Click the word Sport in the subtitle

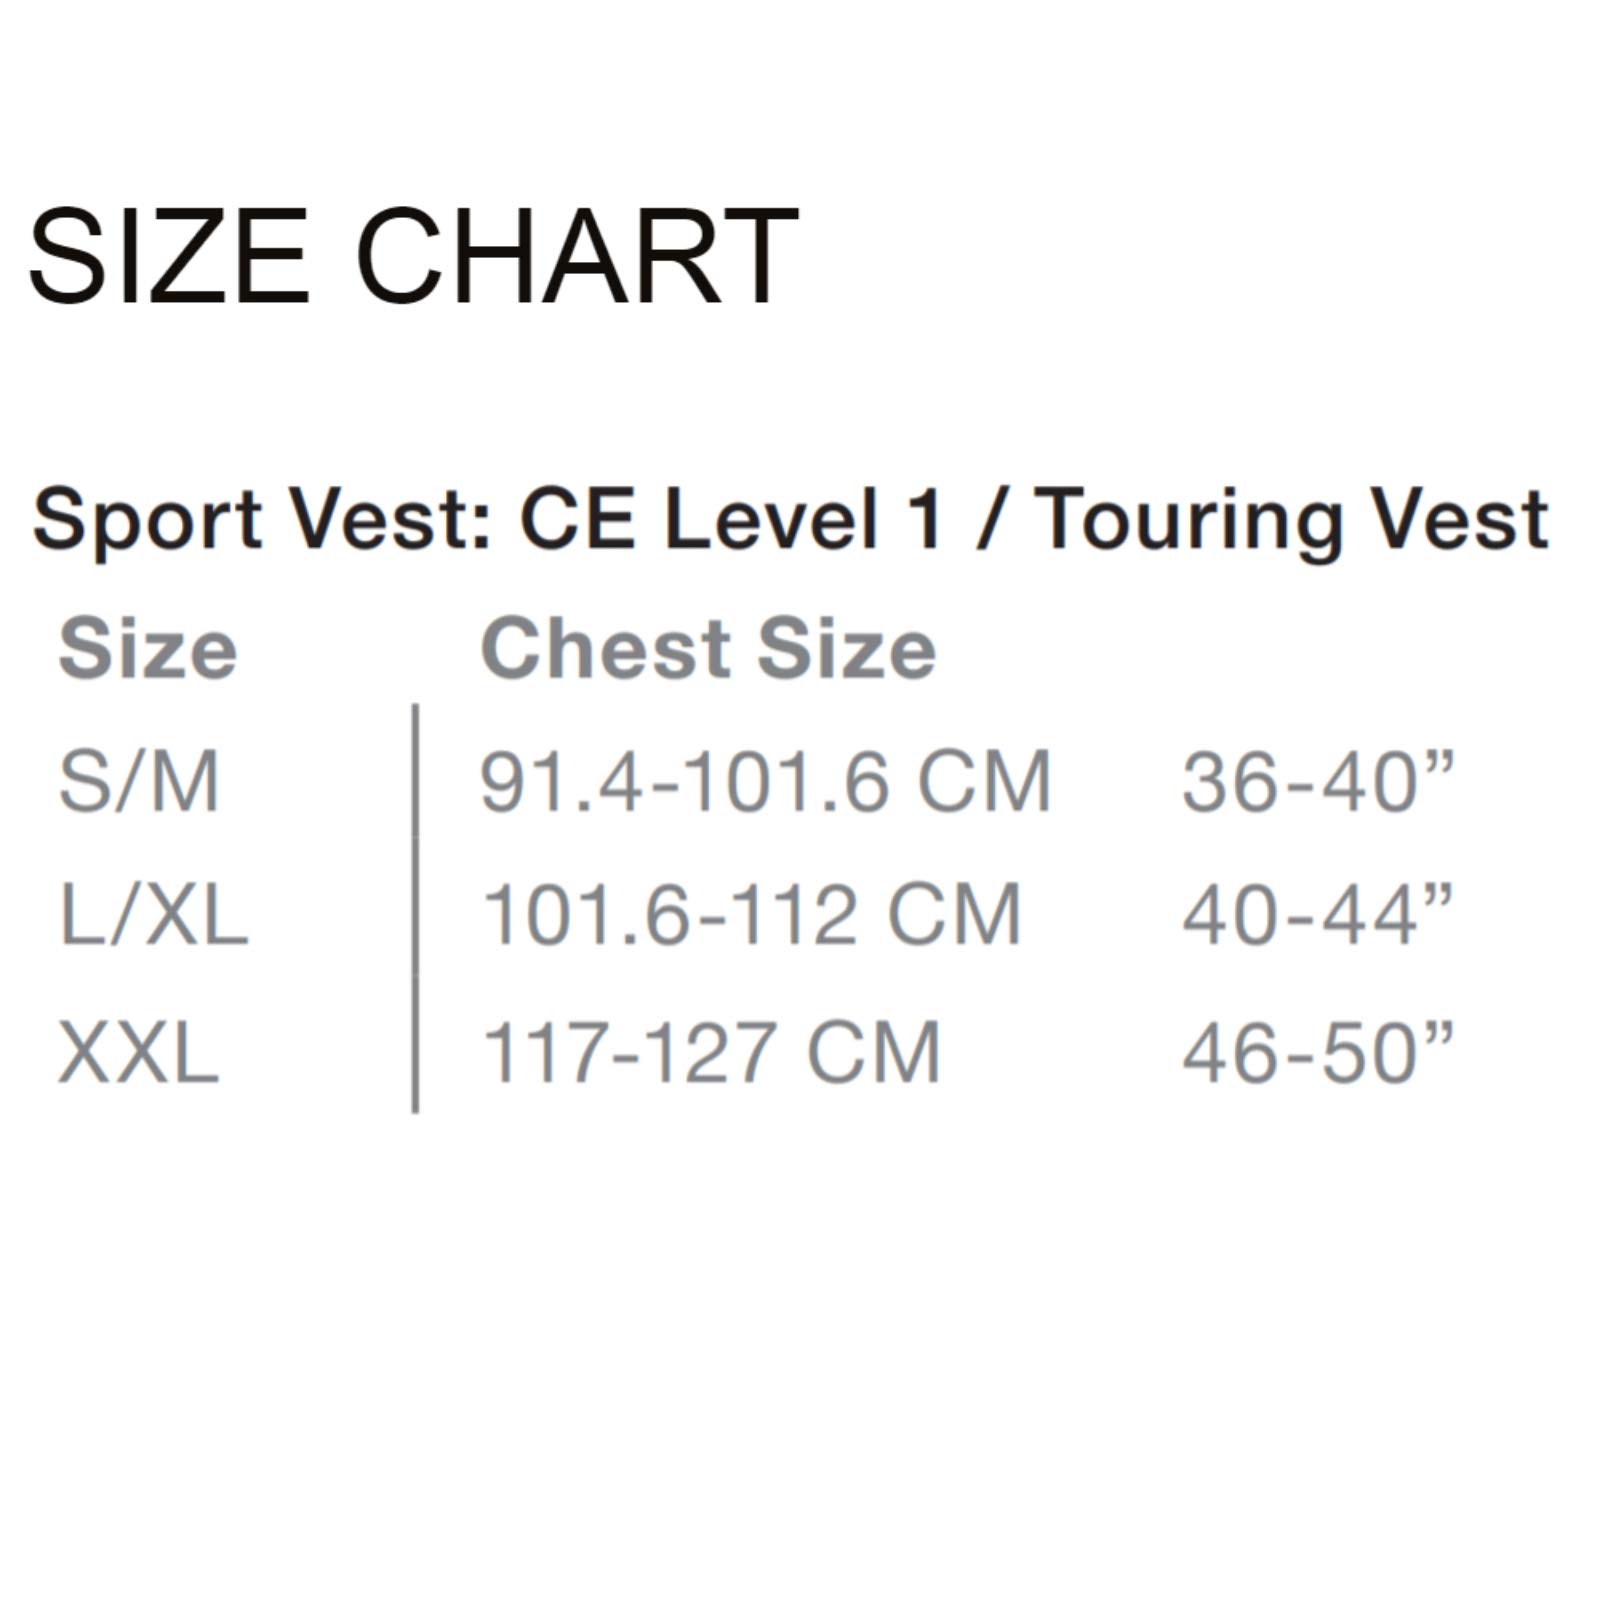(x=147, y=519)
